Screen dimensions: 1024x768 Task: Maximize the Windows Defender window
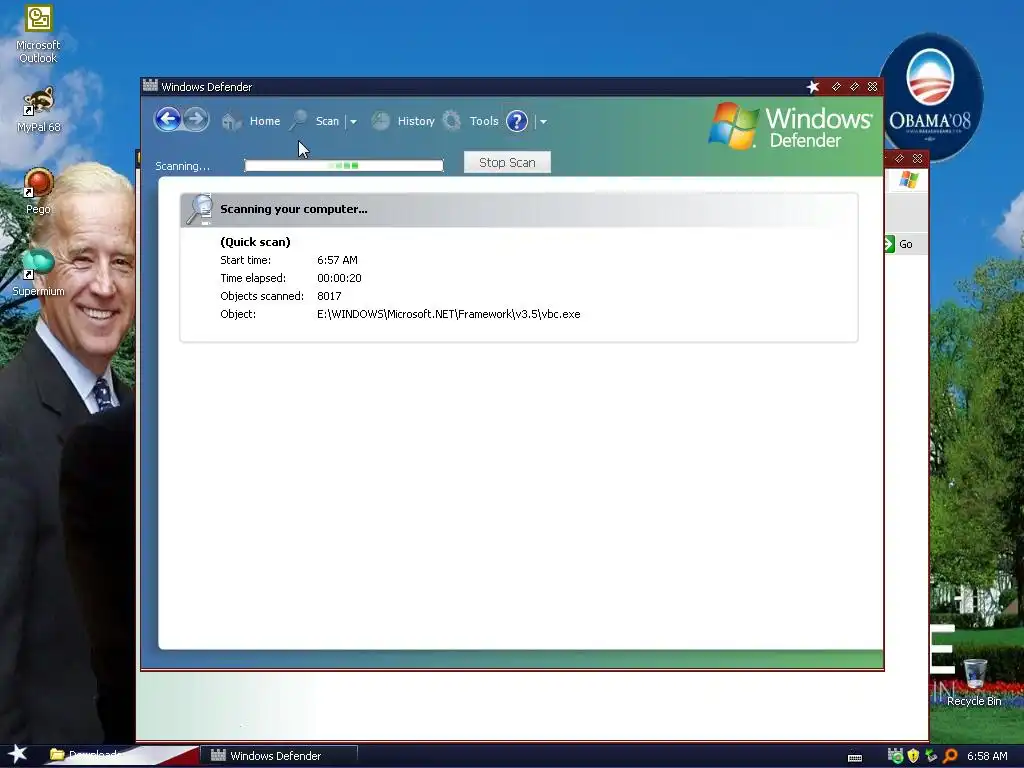(854, 86)
